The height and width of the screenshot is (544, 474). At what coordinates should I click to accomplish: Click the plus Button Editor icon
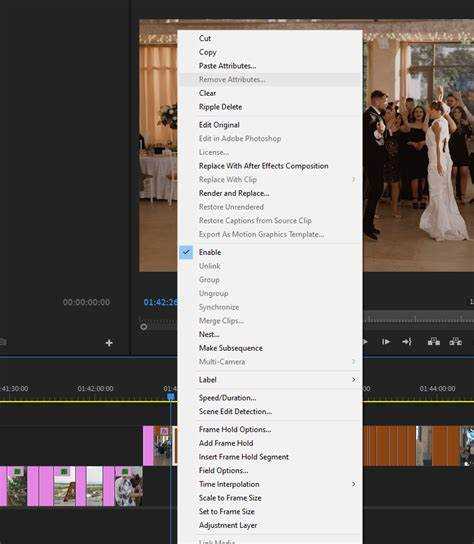coord(109,343)
